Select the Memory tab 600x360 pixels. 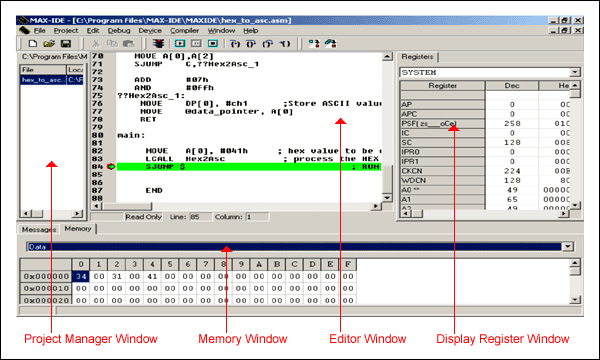point(78,228)
